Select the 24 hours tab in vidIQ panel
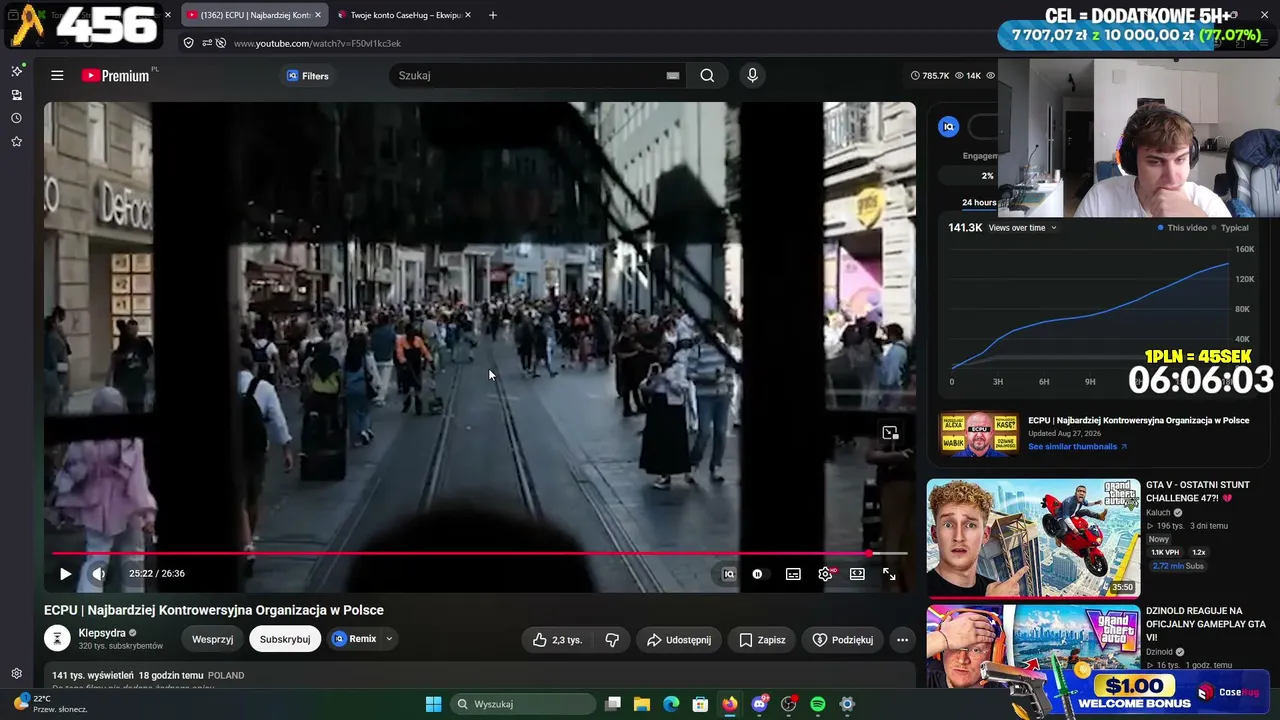The width and height of the screenshot is (1280, 720). point(979,202)
